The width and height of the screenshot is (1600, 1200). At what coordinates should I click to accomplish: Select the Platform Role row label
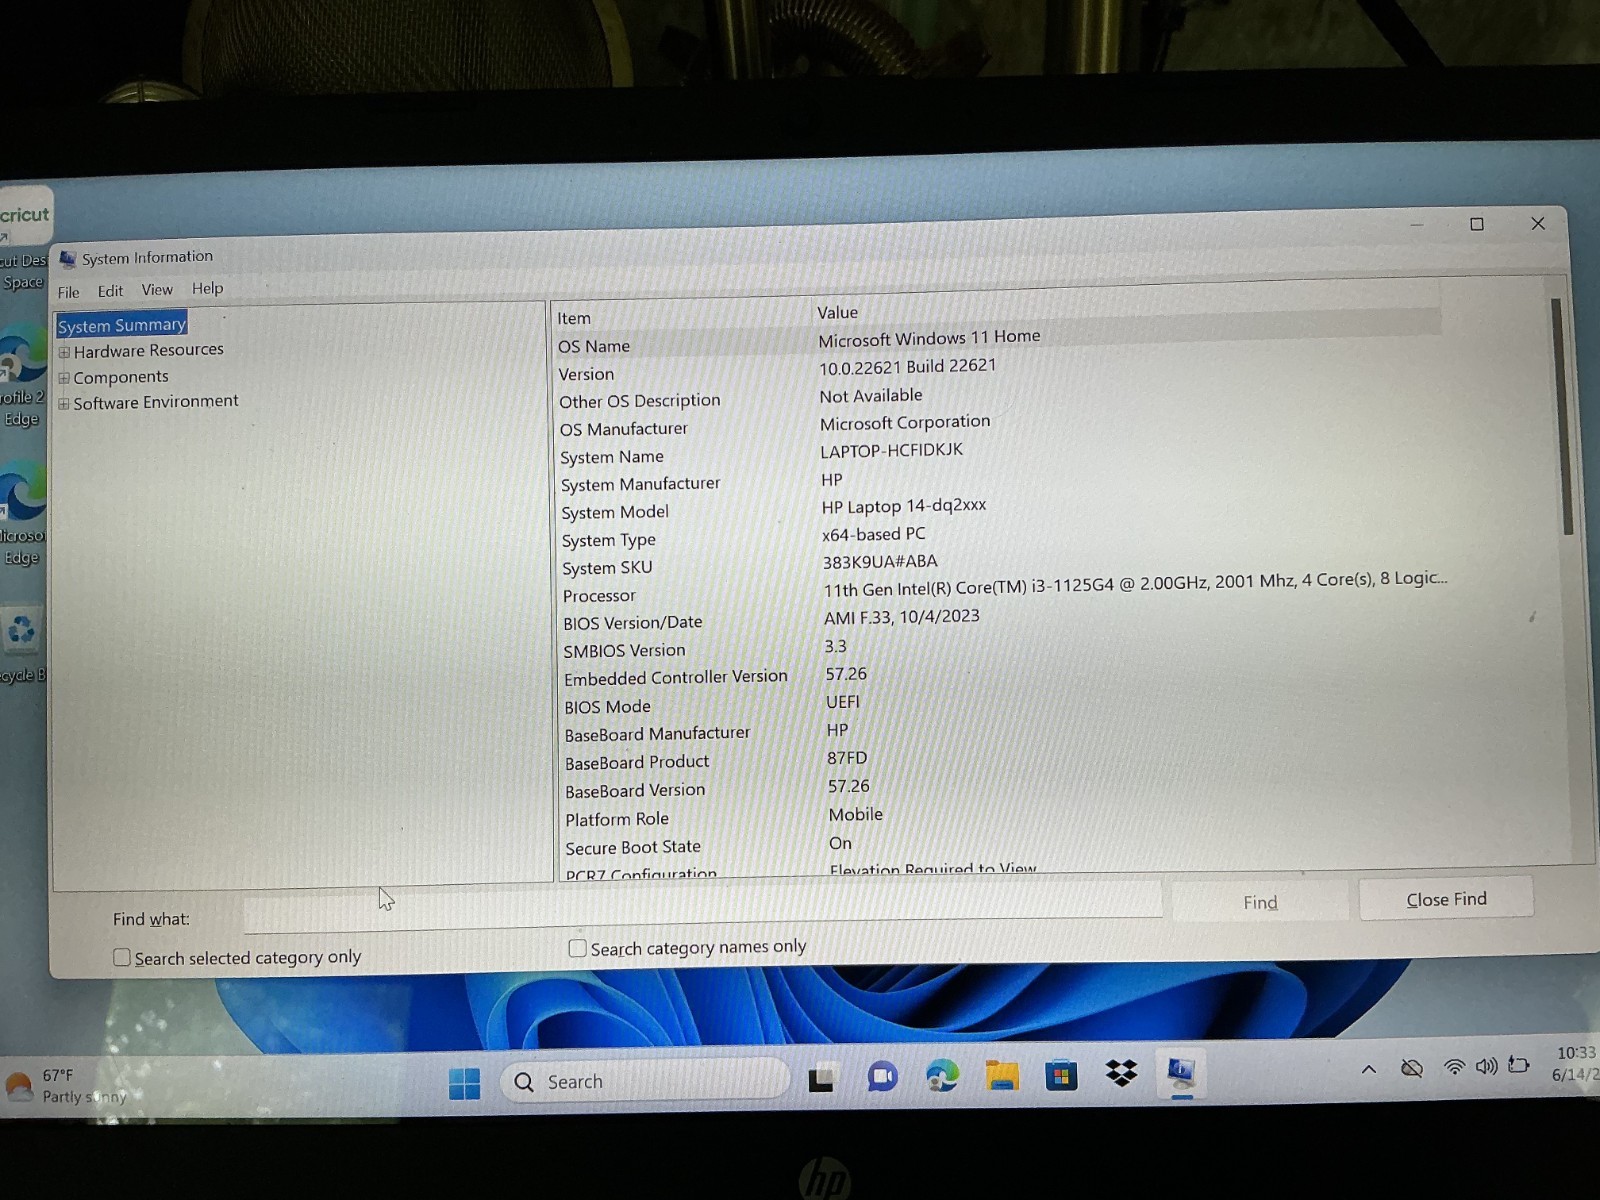click(617, 819)
